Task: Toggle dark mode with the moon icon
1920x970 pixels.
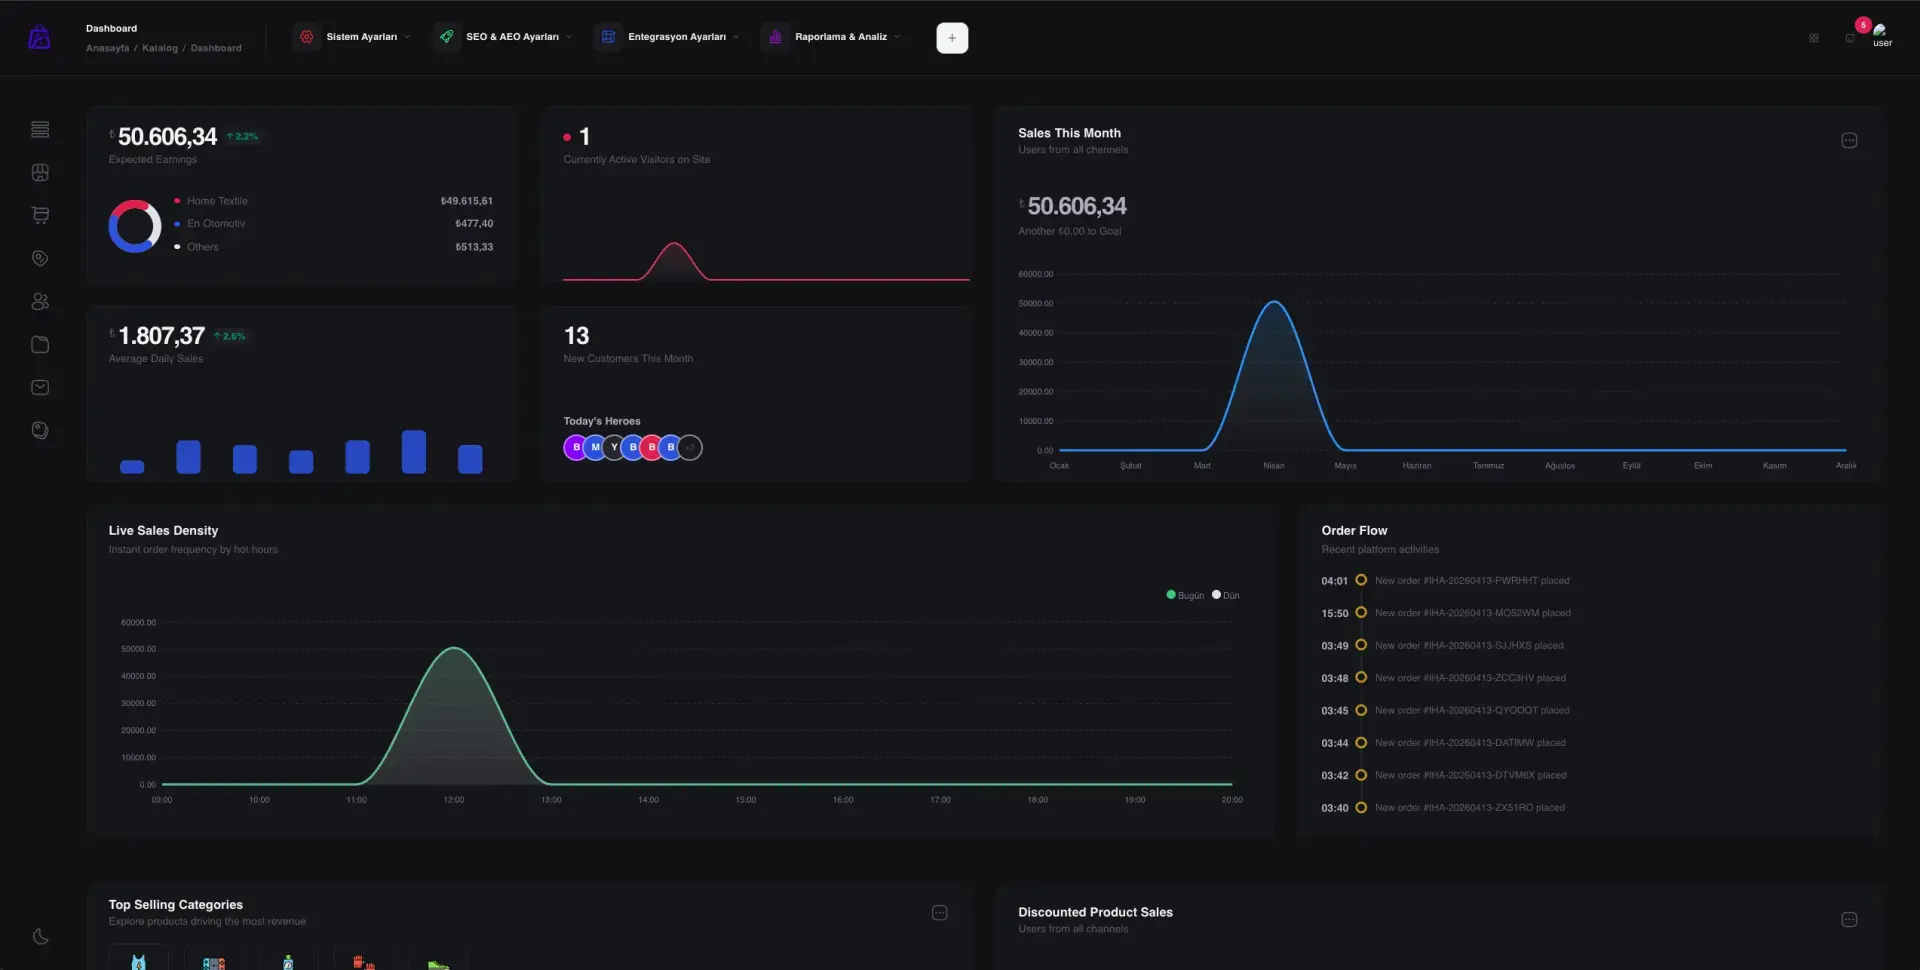Action: coord(40,937)
